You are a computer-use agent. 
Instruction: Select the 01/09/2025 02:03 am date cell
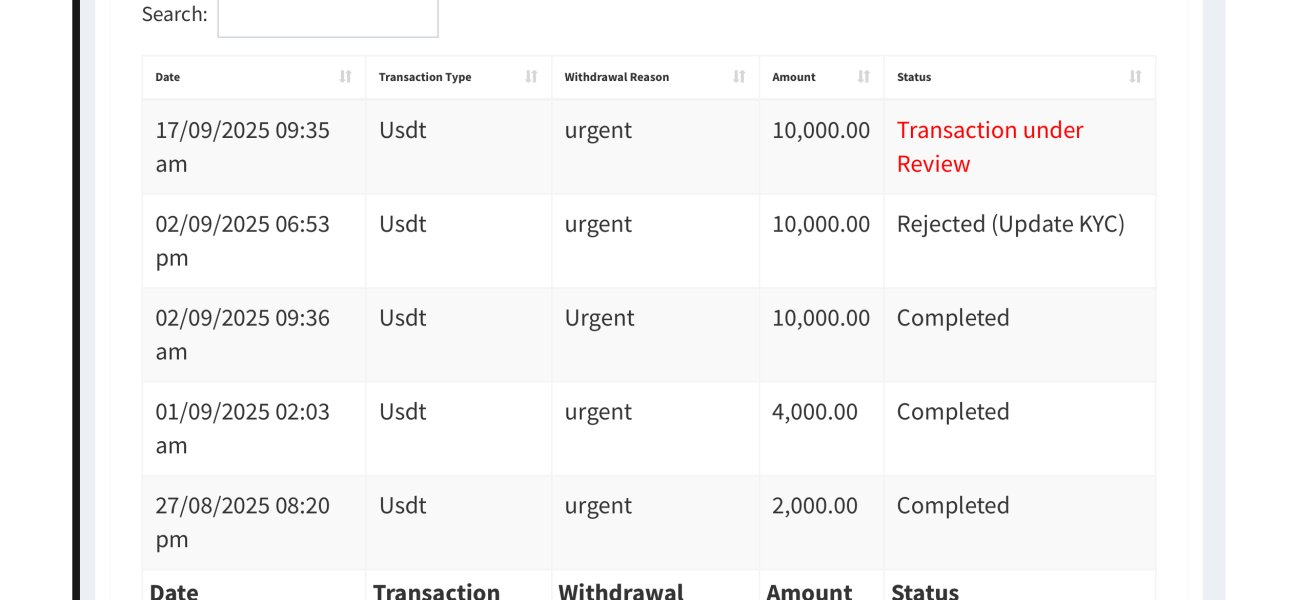click(242, 428)
